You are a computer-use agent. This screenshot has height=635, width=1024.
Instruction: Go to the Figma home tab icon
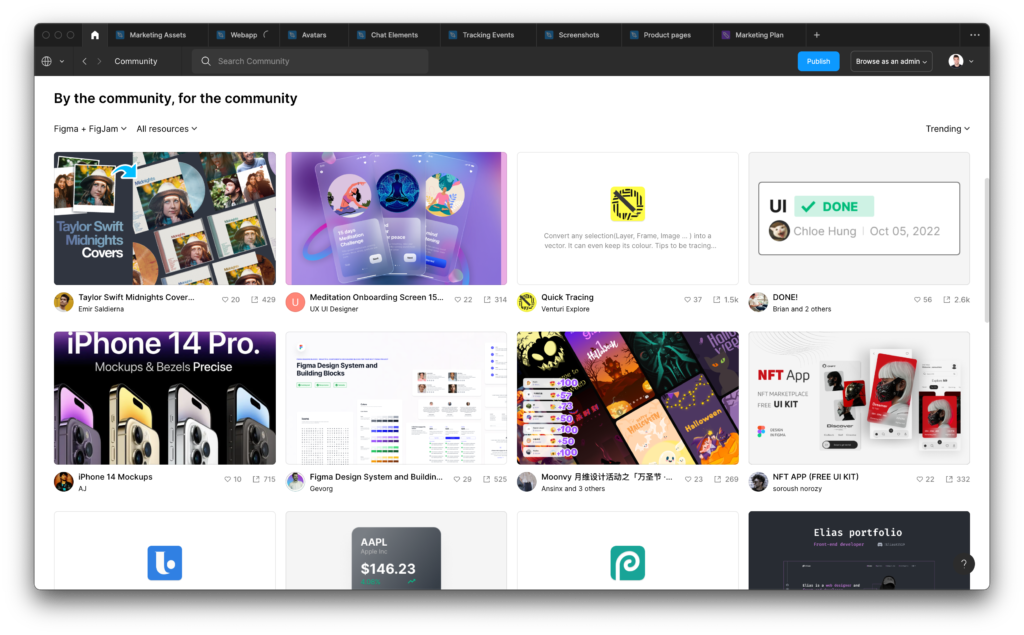pos(95,35)
